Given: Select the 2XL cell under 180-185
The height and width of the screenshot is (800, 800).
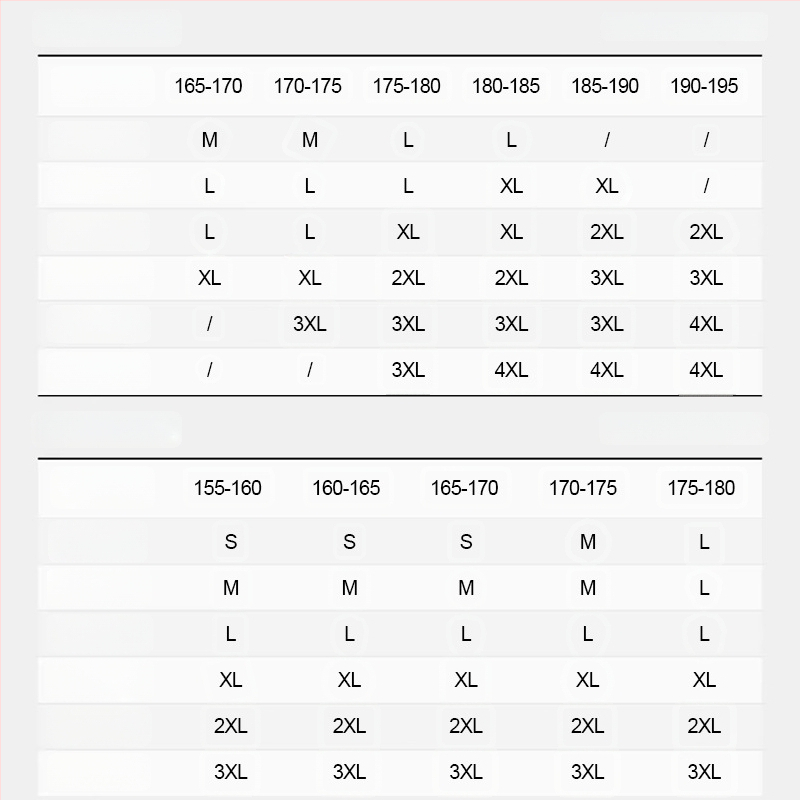Looking at the screenshot, I should pos(511,278).
